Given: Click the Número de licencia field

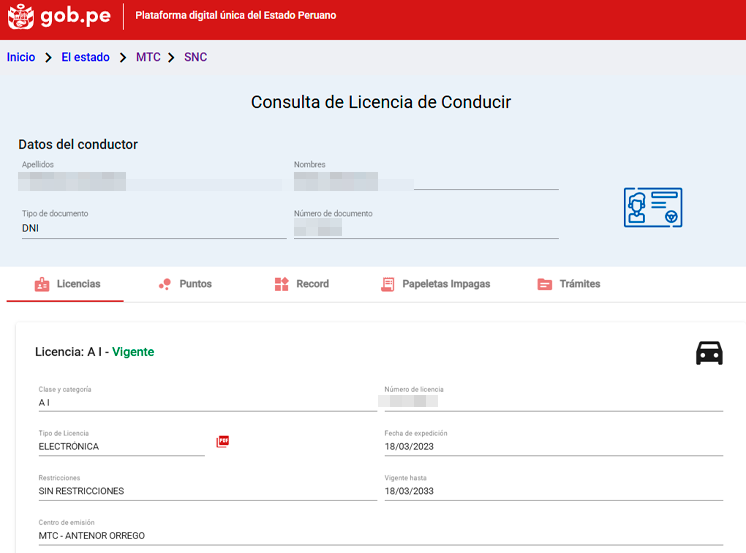Looking at the screenshot, I should click(x=554, y=402).
